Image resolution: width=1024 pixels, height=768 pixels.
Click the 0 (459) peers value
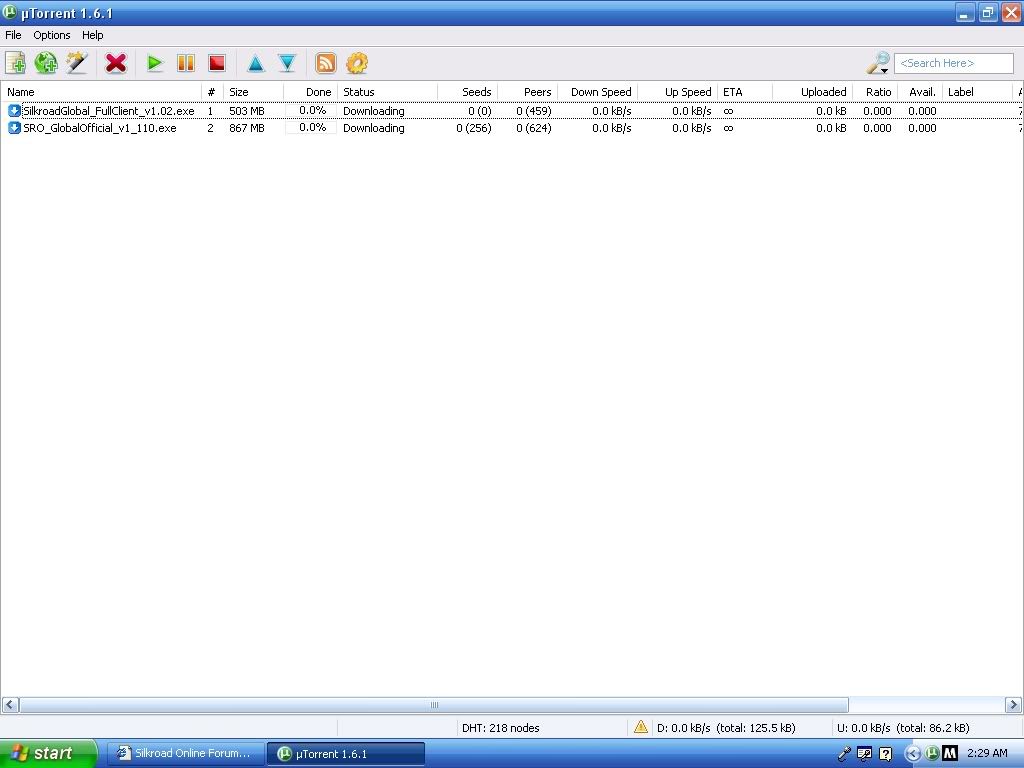click(534, 111)
